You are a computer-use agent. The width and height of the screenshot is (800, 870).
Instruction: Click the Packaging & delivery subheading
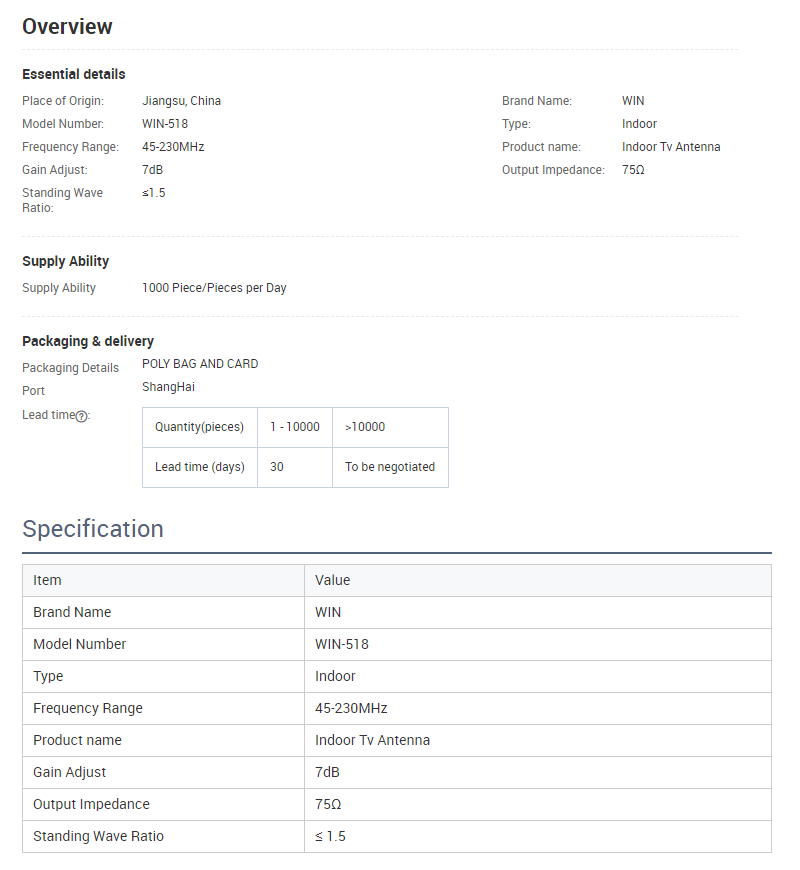coord(88,341)
